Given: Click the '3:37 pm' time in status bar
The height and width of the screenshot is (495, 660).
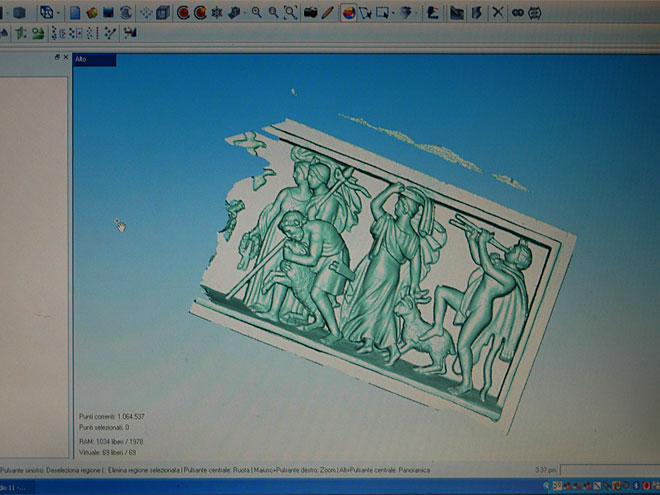Looking at the screenshot, I should (546, 470).
